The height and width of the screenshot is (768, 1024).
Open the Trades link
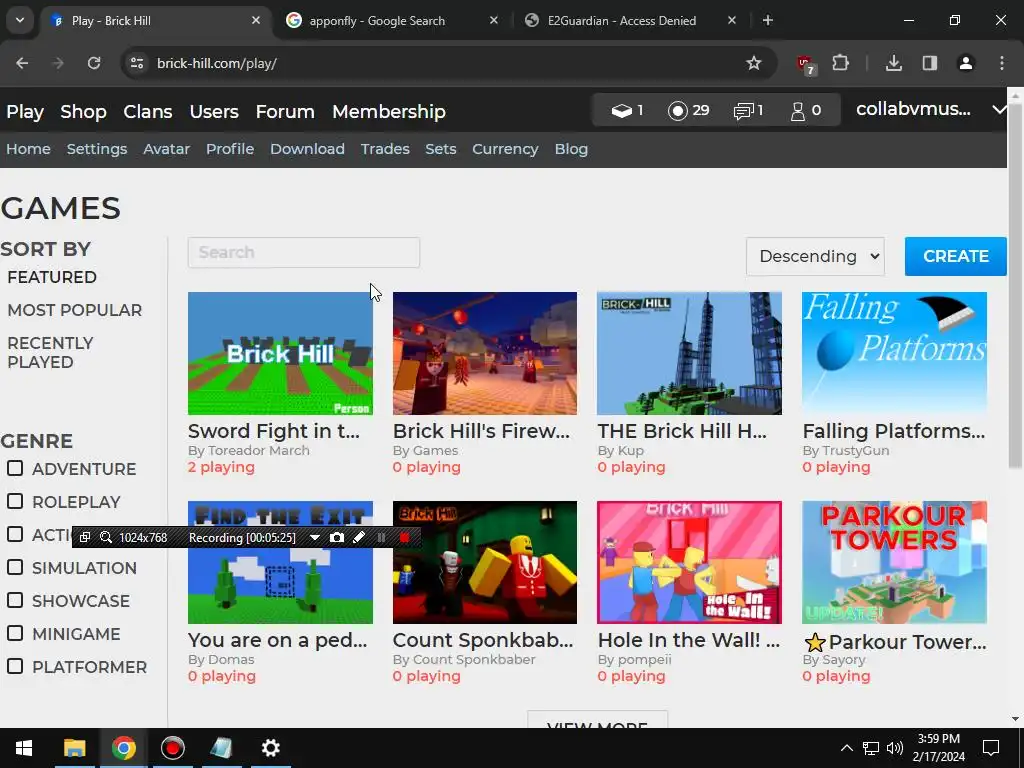(385, 149)
